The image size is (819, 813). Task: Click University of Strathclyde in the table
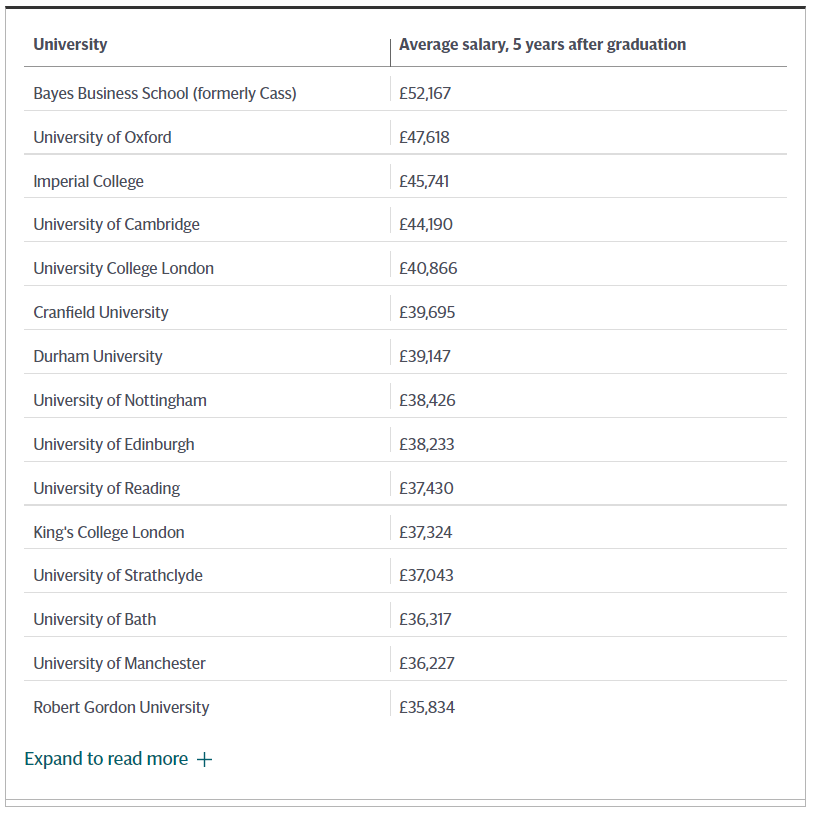tap(118, 575)
